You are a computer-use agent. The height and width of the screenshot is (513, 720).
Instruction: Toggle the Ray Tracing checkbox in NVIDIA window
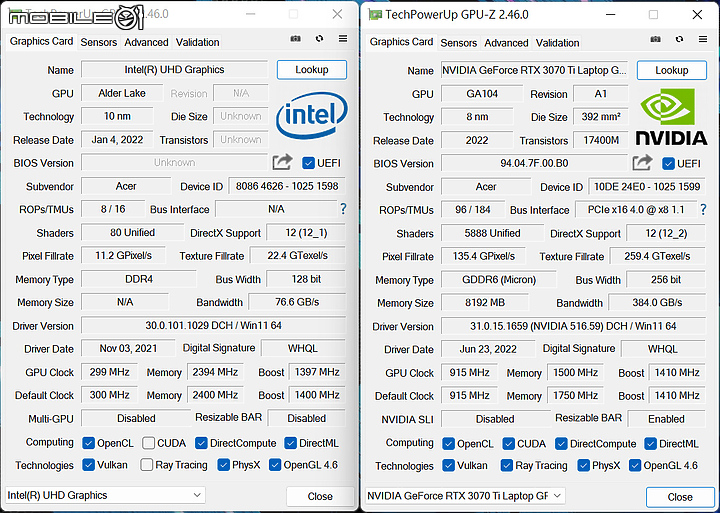point(506,465)
